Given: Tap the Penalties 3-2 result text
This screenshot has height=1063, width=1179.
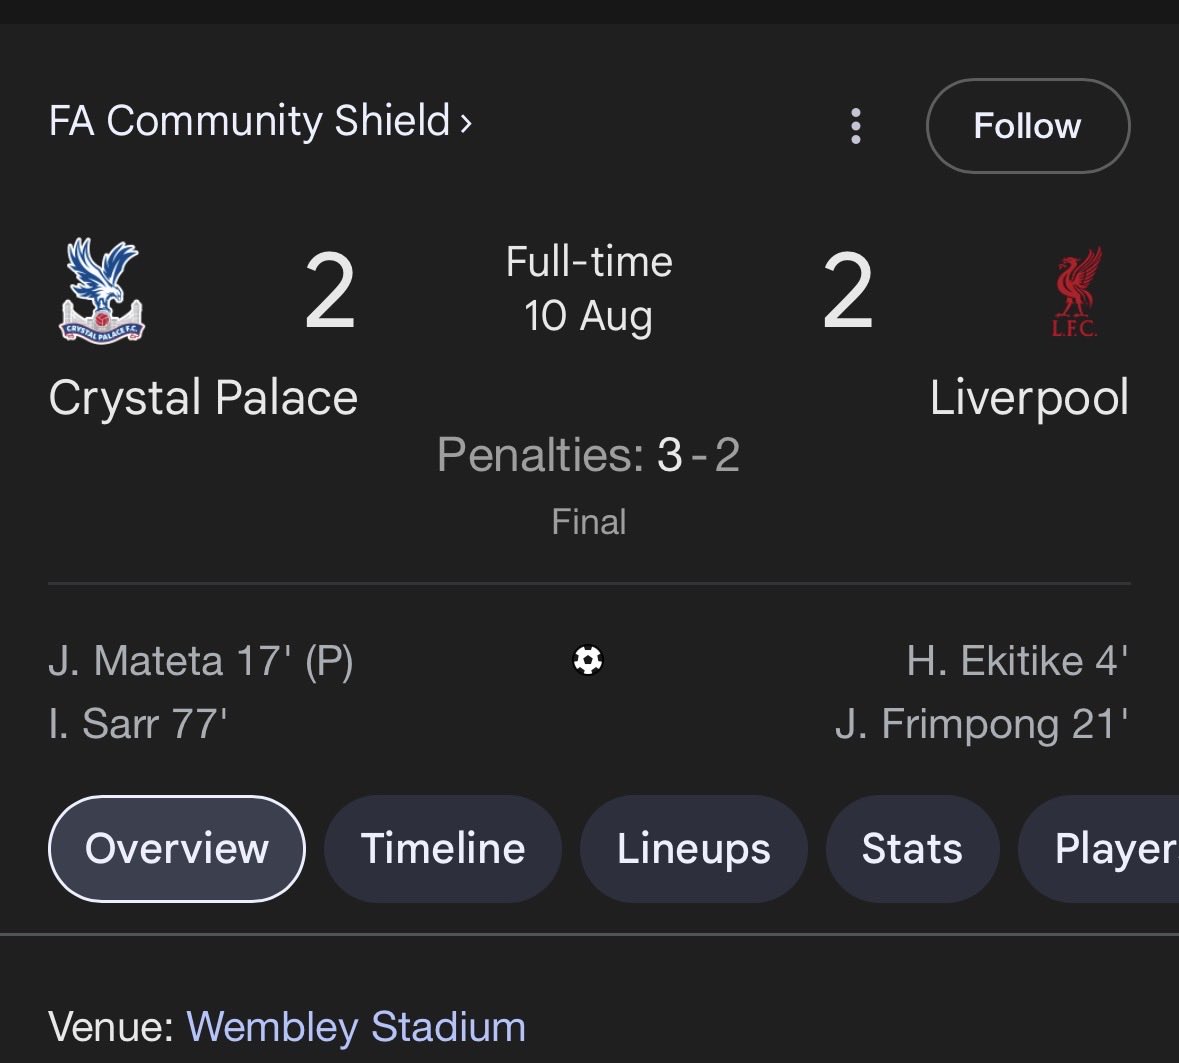Looking at the screenshot, I should tap(589, 455).
